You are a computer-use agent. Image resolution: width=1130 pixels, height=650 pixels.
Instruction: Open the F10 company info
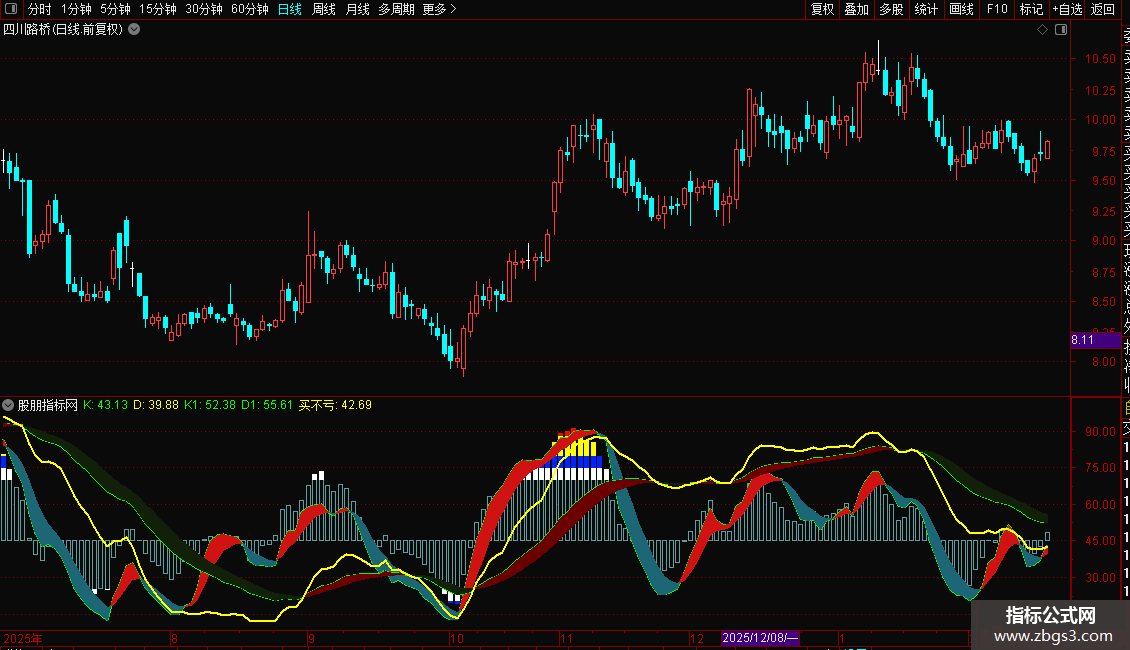click(x=997, y=9)
